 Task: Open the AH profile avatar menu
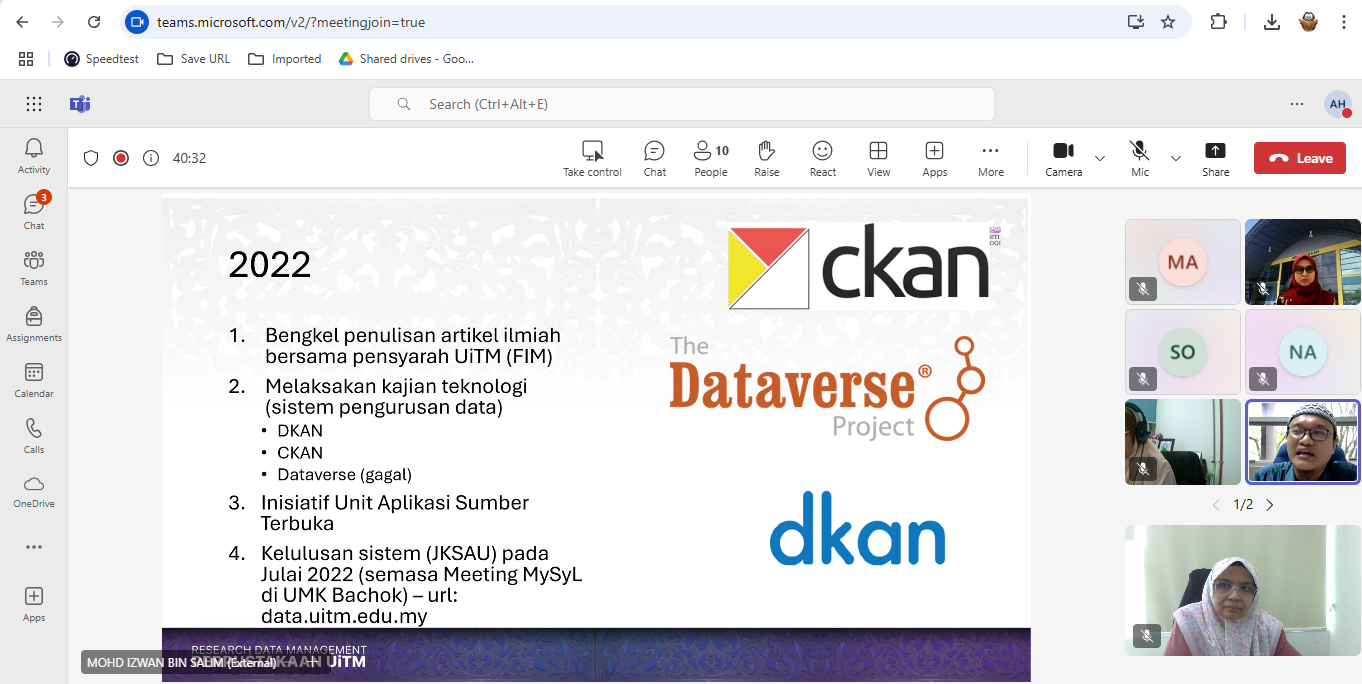click(1338, 104)
